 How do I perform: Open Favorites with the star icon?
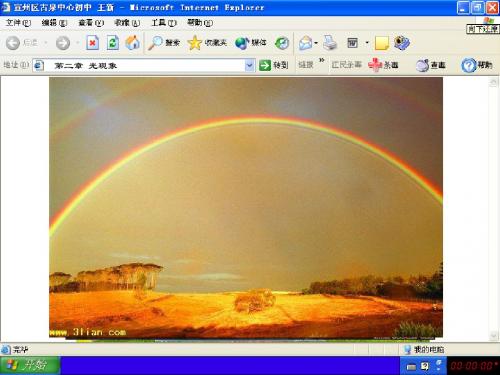pos(195,43)
